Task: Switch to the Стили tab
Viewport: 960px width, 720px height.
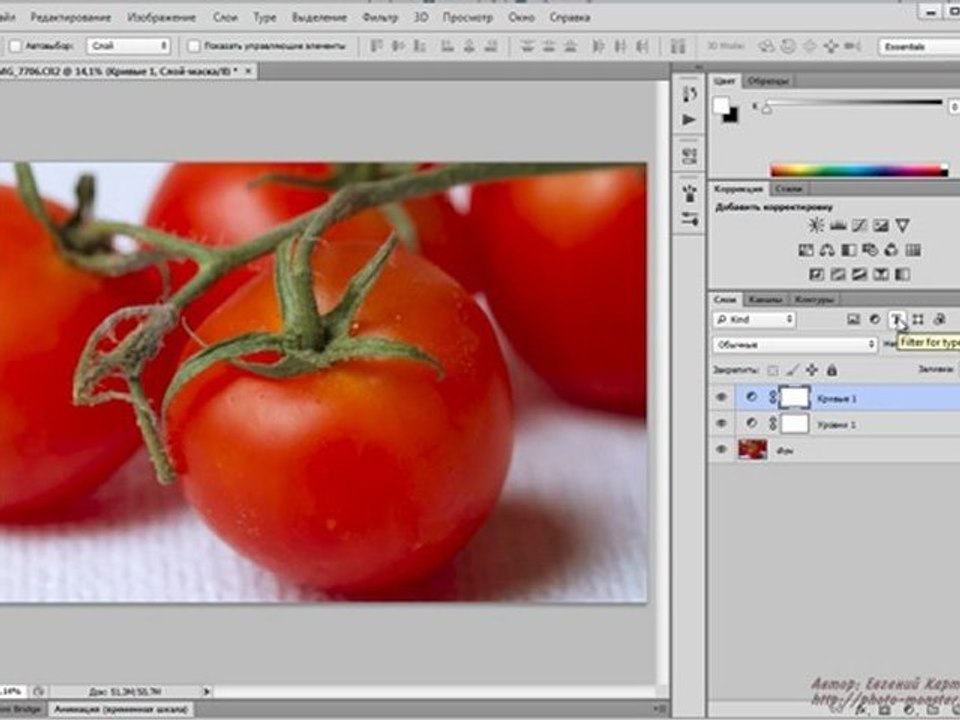Action: click(788, 189)
